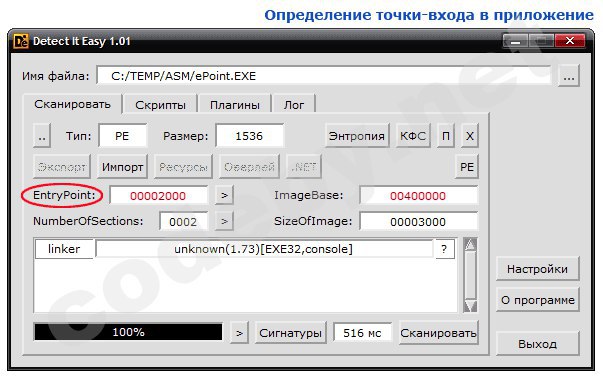
Task: Click the EntryPoint value 00002000
Action: point(158,196)
